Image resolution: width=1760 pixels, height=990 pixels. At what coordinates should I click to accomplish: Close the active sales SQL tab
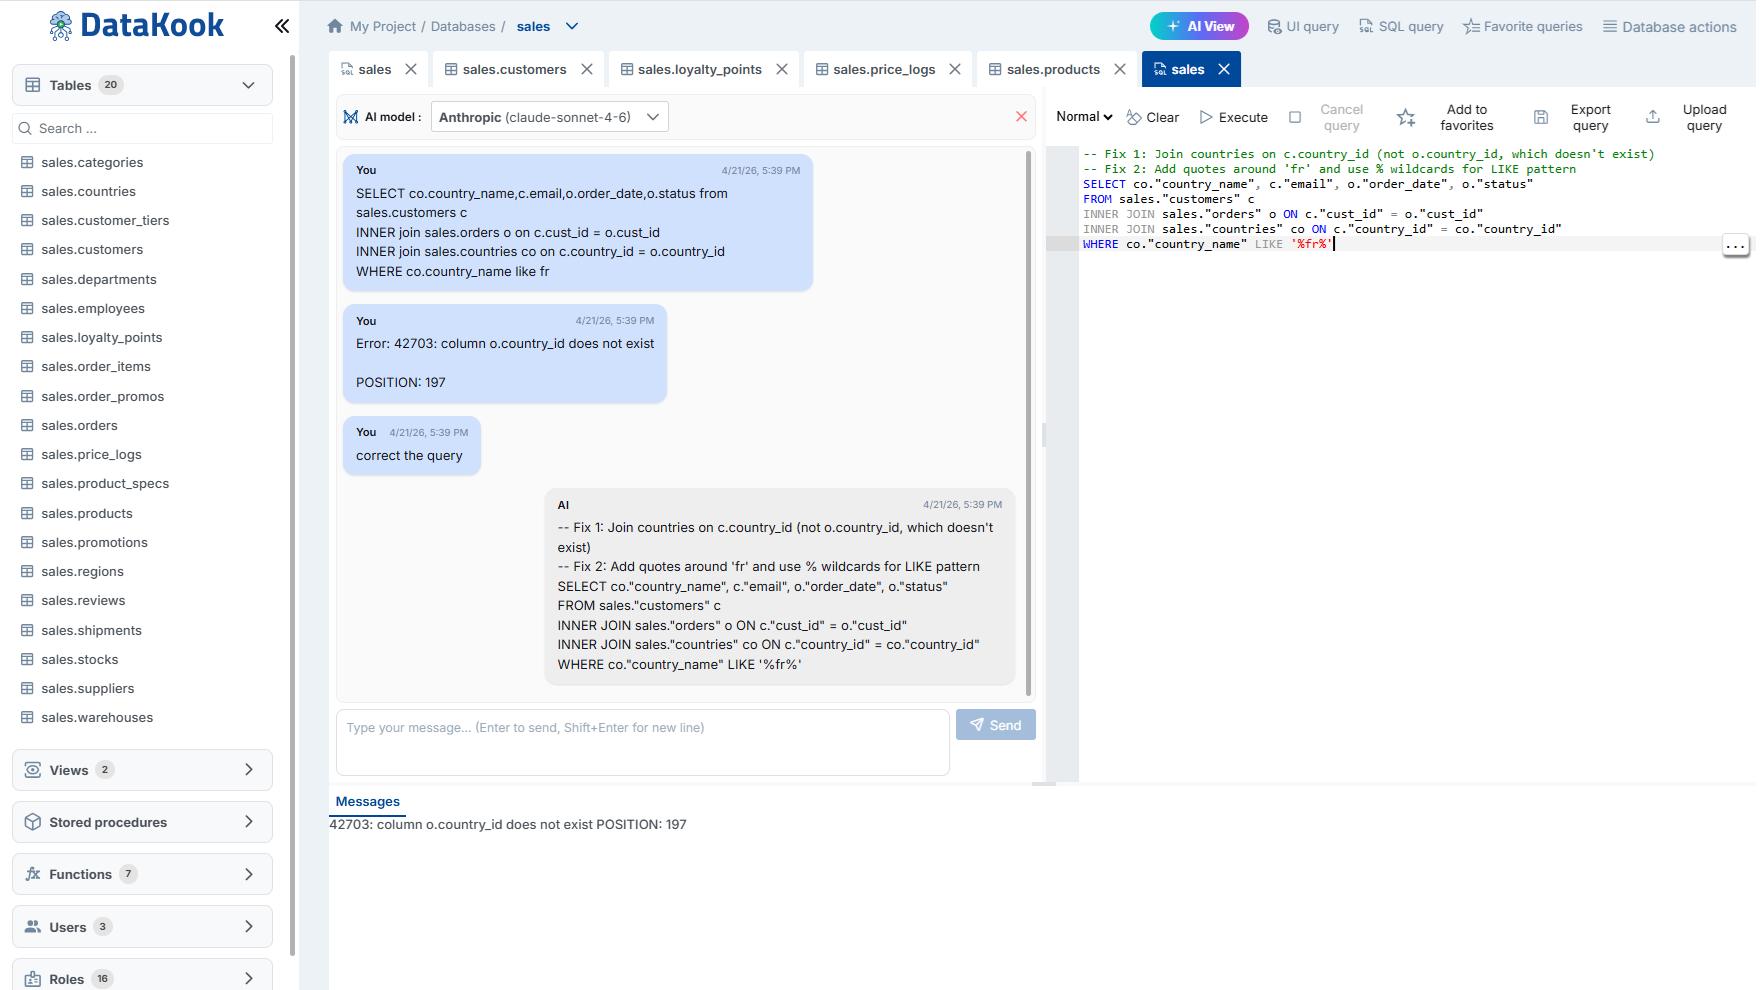point(1224,69)
